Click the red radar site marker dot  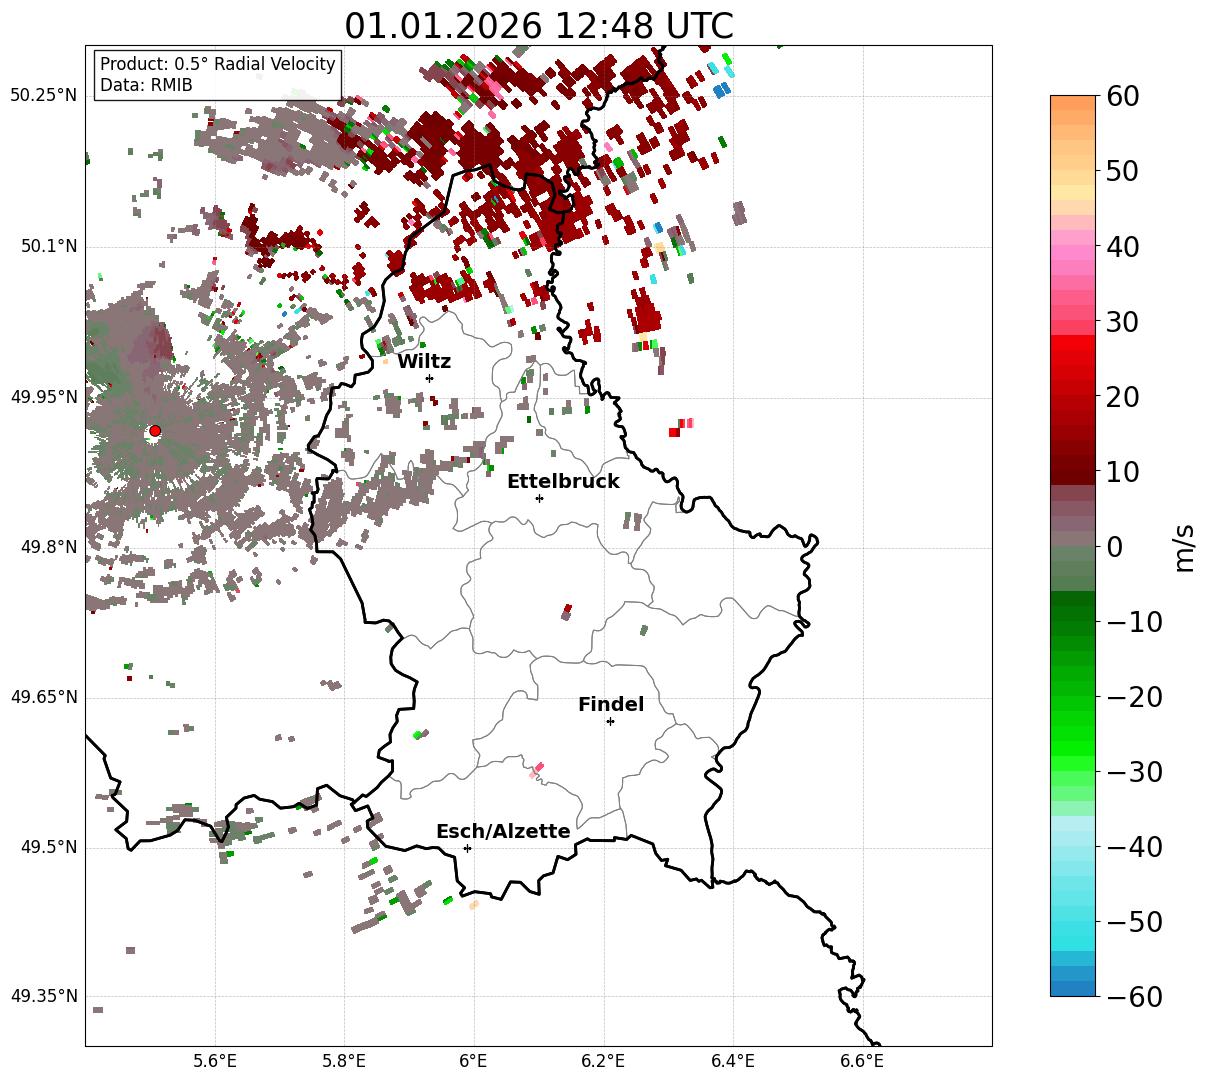155,431
